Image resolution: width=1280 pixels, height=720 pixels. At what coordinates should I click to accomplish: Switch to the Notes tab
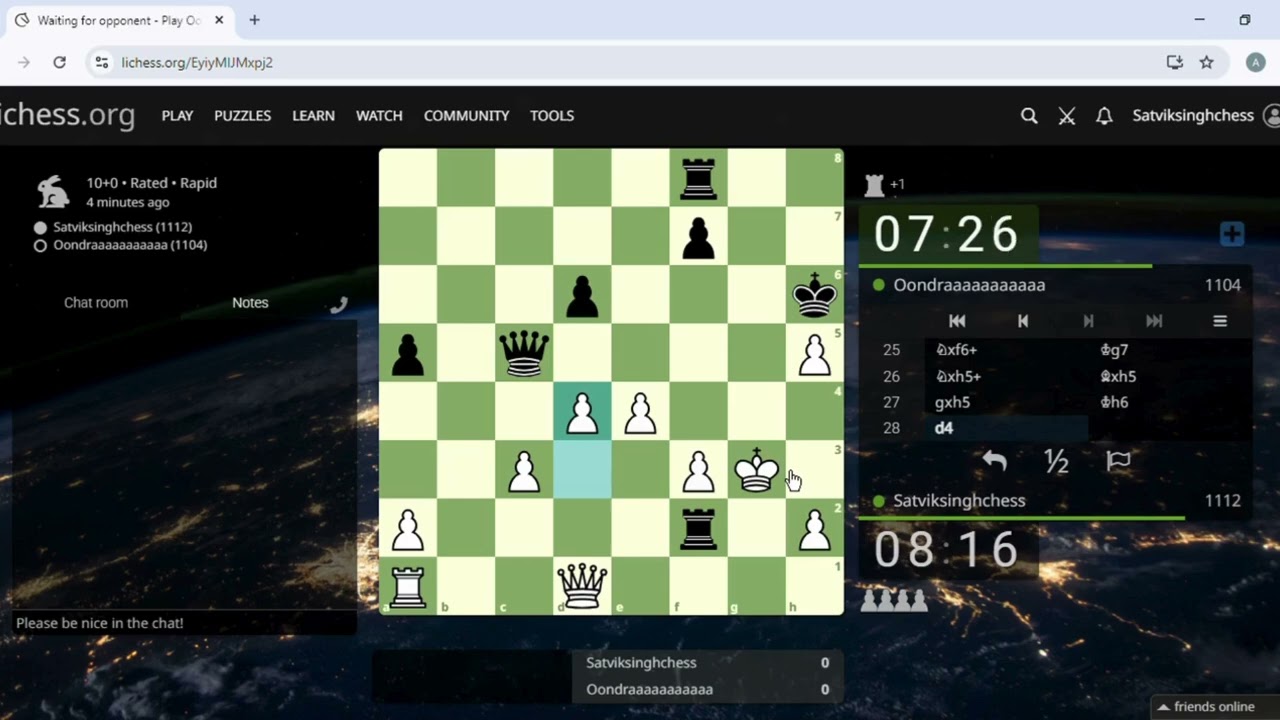coord(250,302)
